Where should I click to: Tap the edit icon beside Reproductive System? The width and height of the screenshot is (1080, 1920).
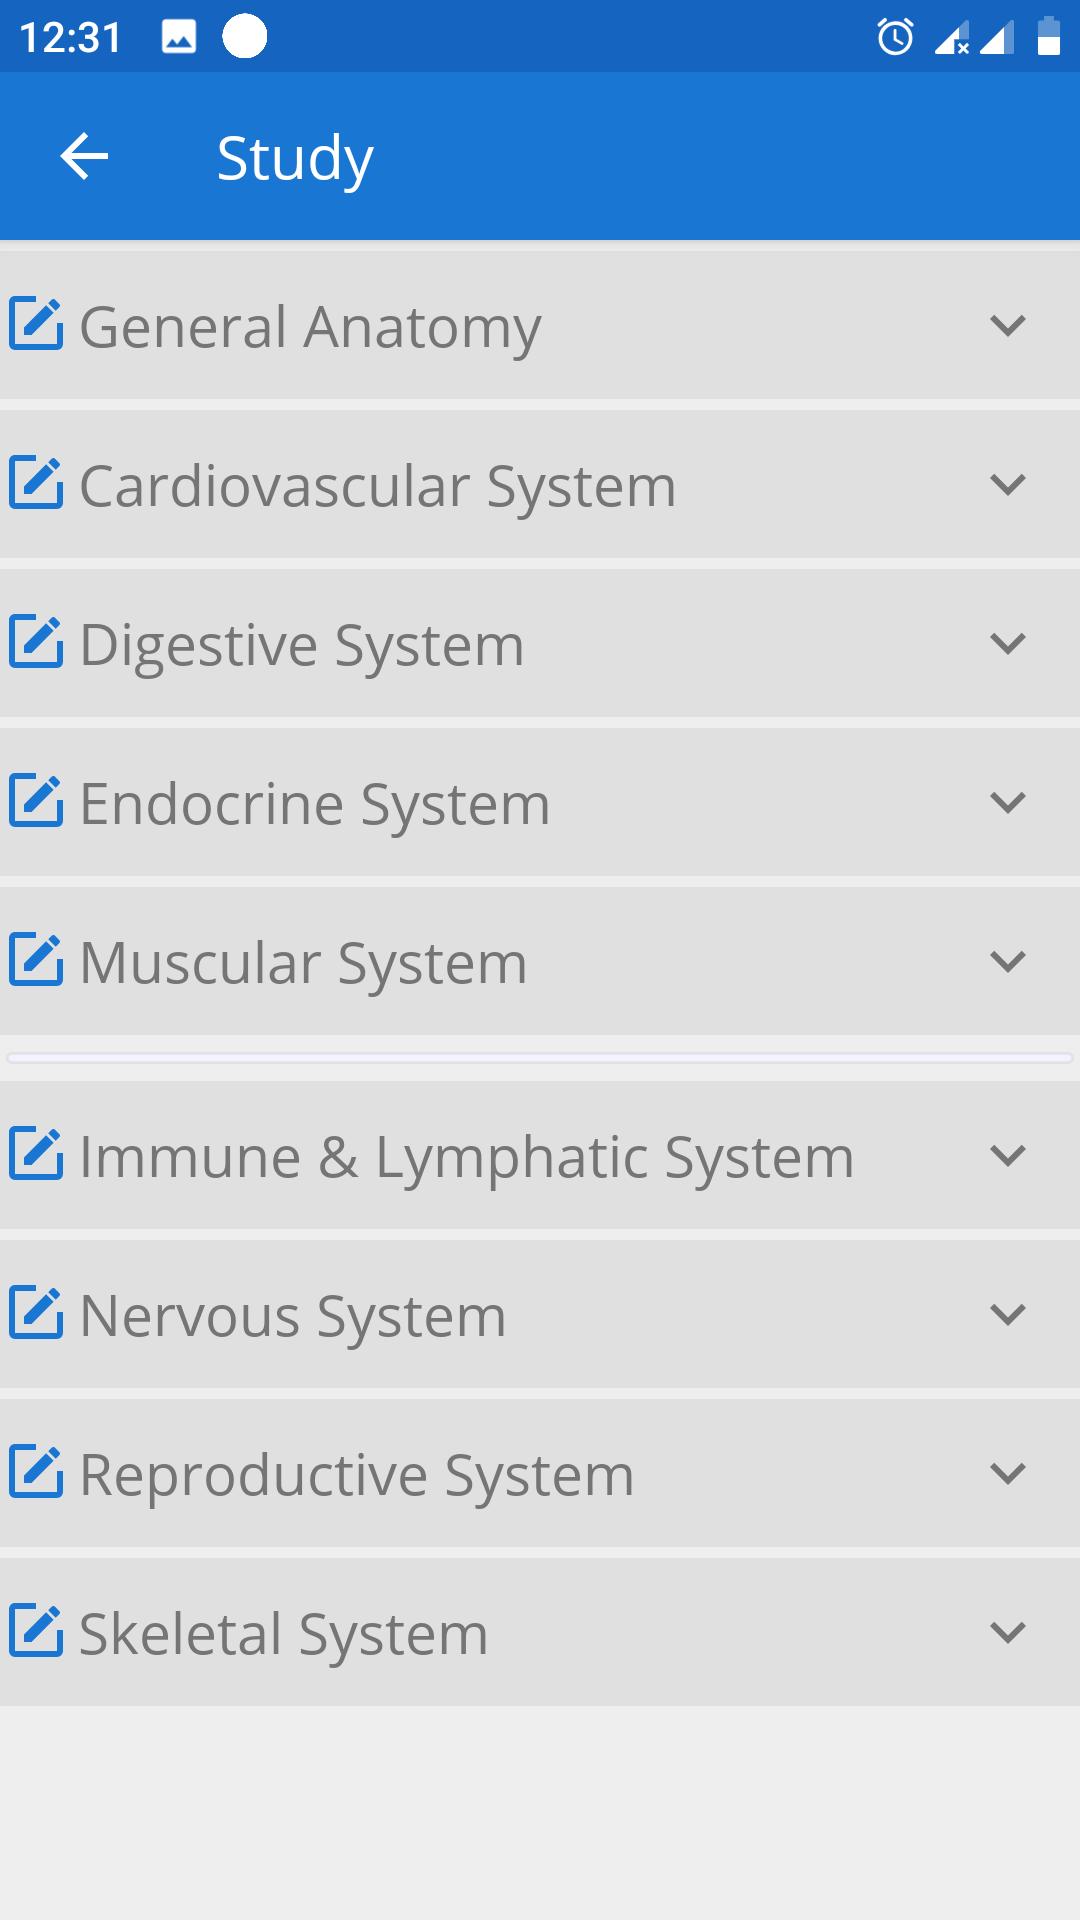coord(37,1471)
